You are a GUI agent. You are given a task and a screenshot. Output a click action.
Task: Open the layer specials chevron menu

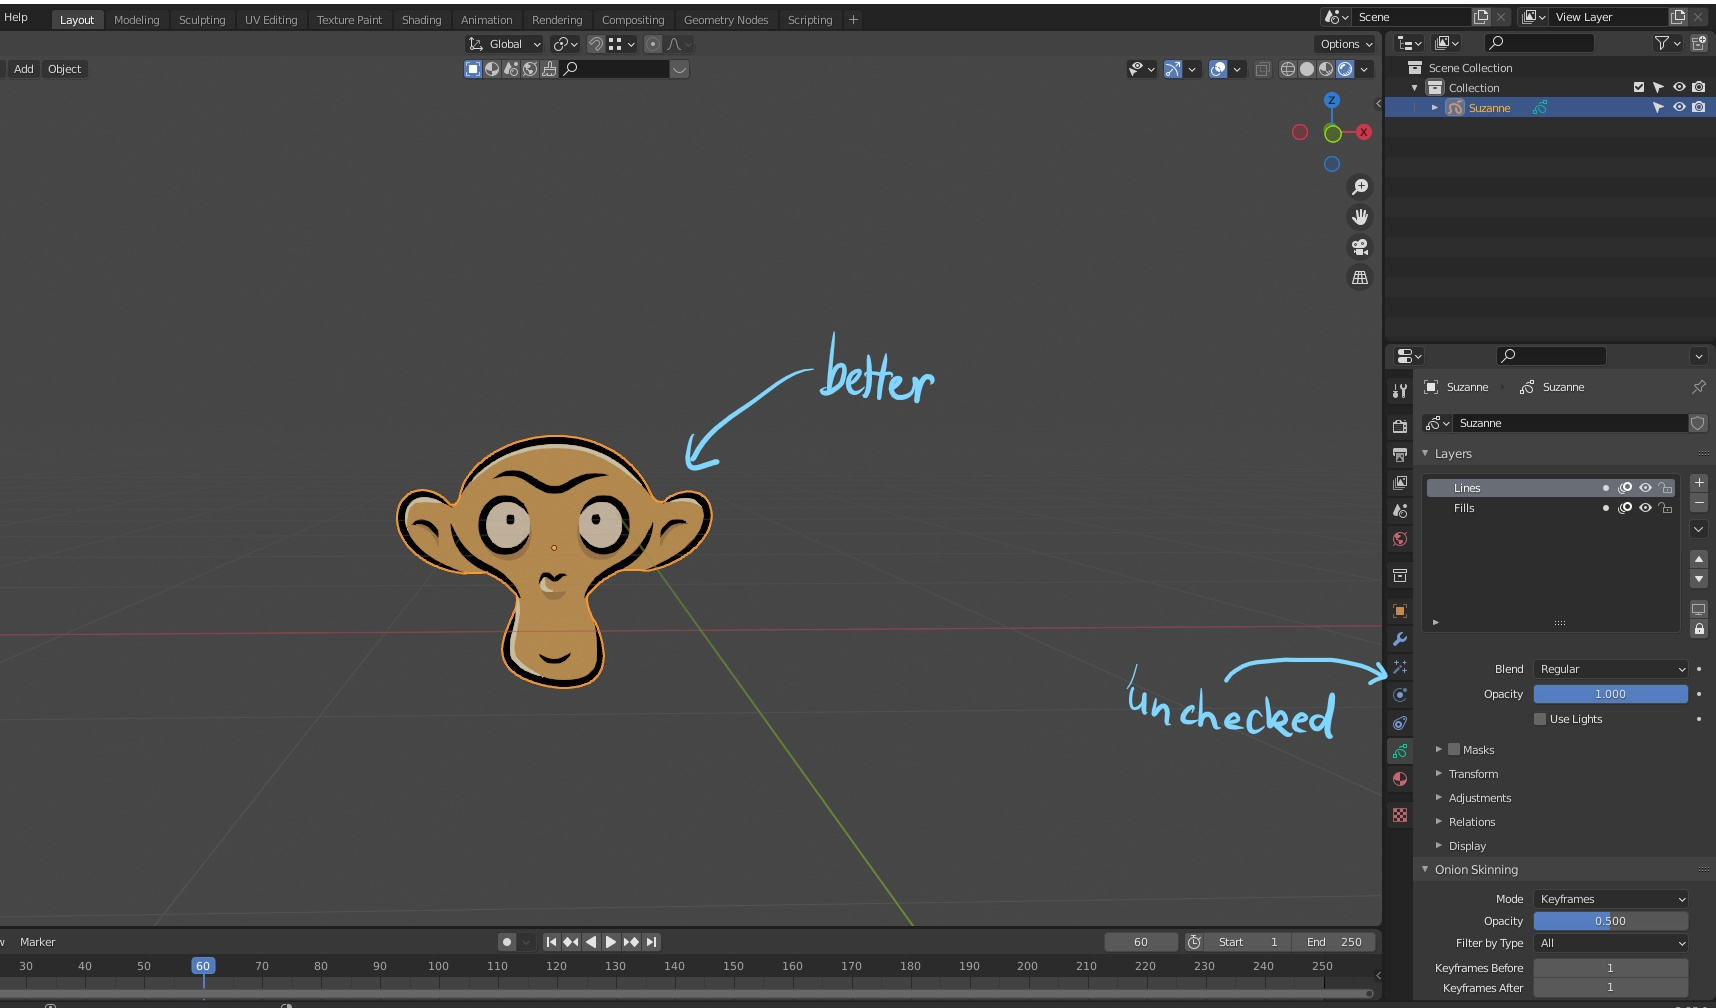[1699, 529]
